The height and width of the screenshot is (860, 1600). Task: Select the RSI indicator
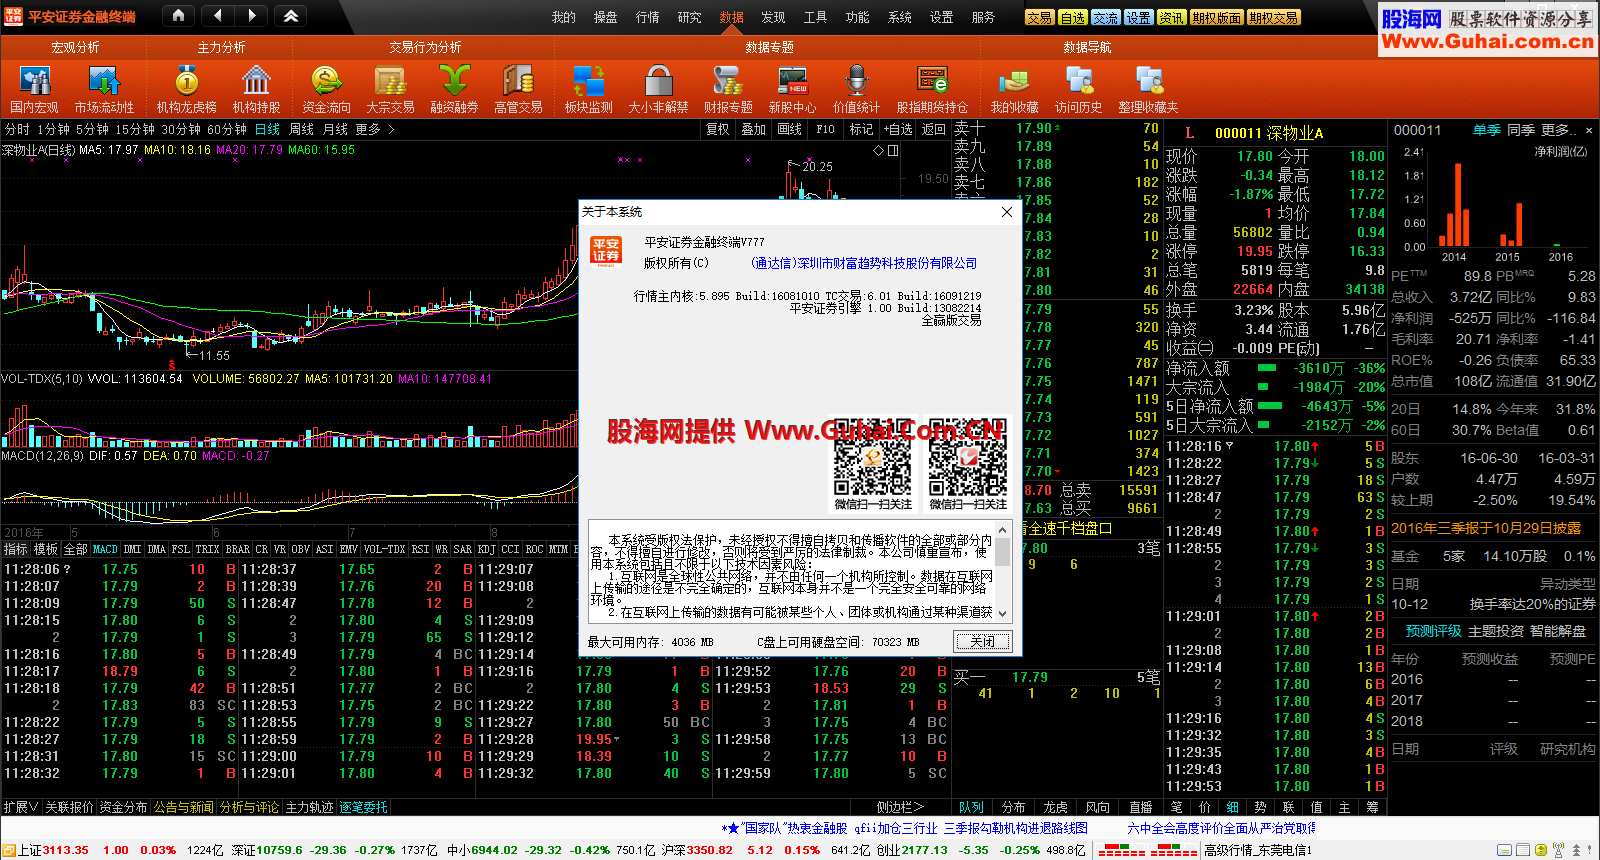(x=420, y=549)
